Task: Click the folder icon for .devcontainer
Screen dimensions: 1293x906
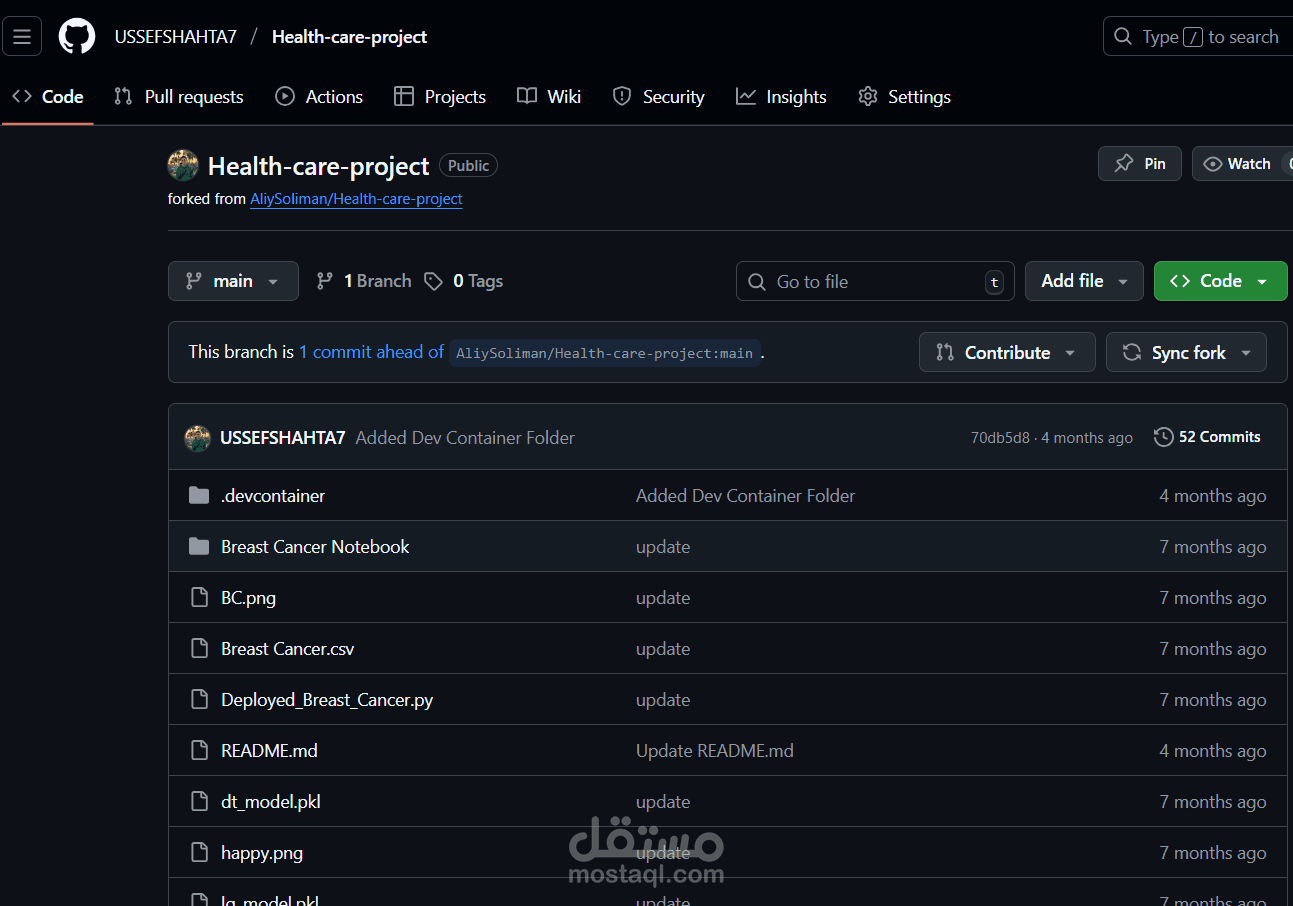Action: (200, 496)
